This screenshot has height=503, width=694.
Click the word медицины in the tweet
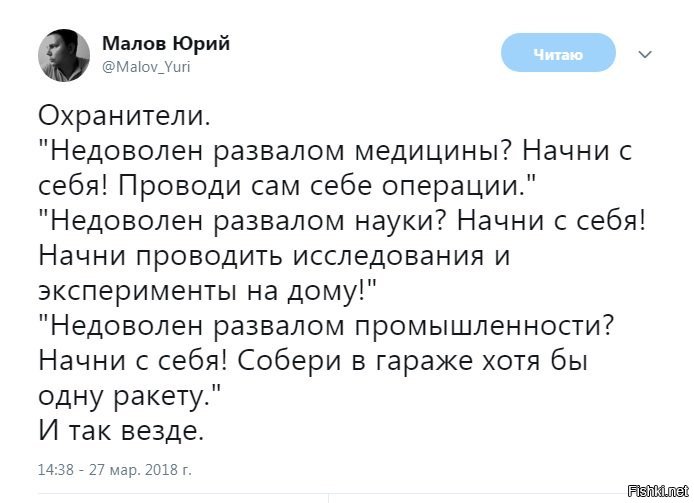pyautogui.click(x=433, y=153)
